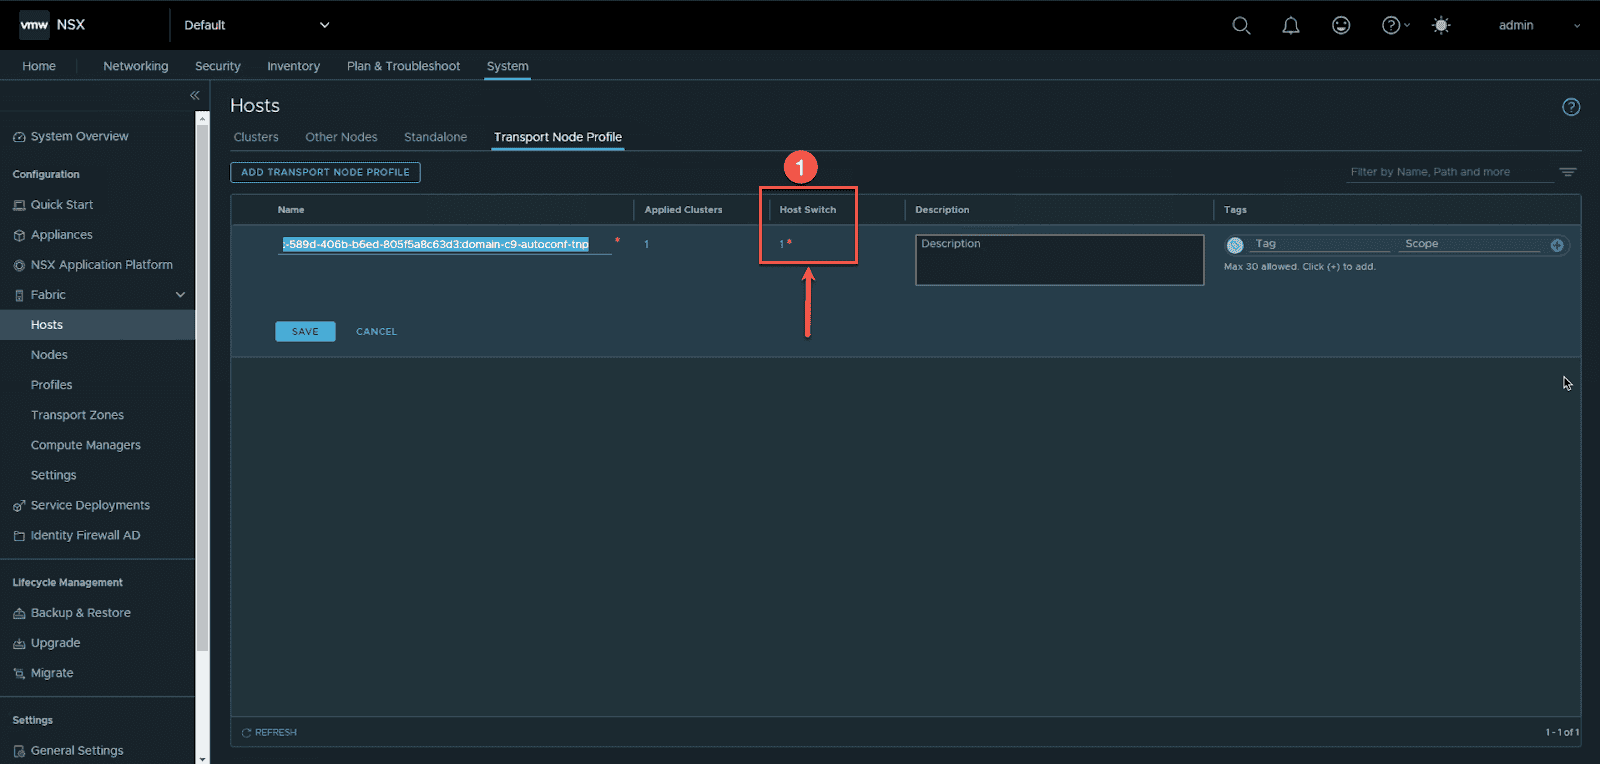Click the smiley feedback icon

[1341, 26]
